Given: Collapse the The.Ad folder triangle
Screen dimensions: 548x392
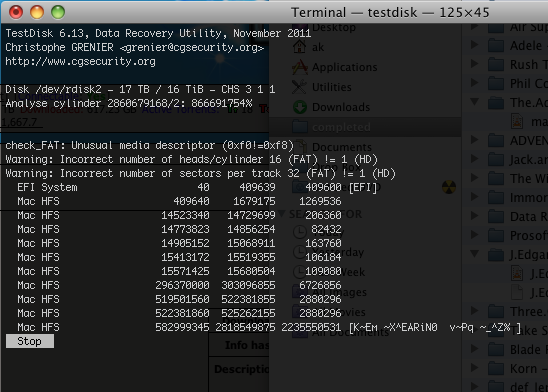Looking at the screenshot, I should pyautogui.click(x=474, y=102).
